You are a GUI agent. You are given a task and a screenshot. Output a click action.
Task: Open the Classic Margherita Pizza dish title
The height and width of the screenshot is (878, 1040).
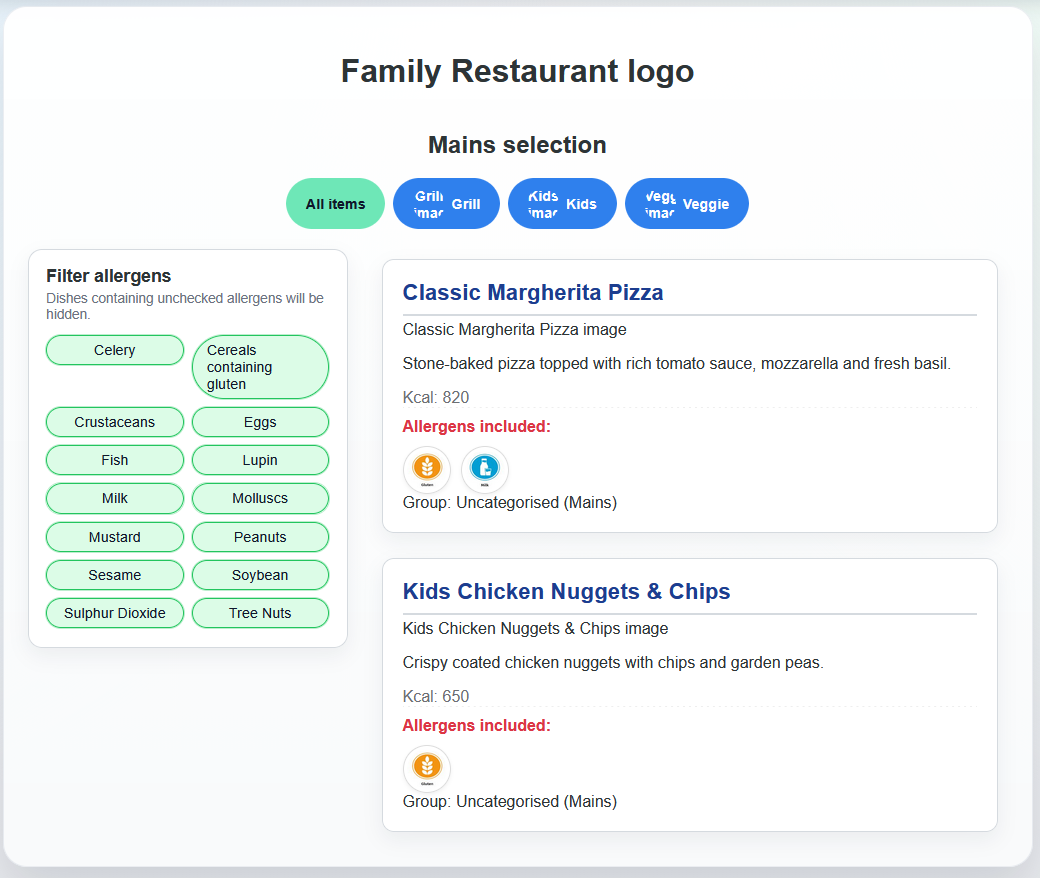[533, 292]
